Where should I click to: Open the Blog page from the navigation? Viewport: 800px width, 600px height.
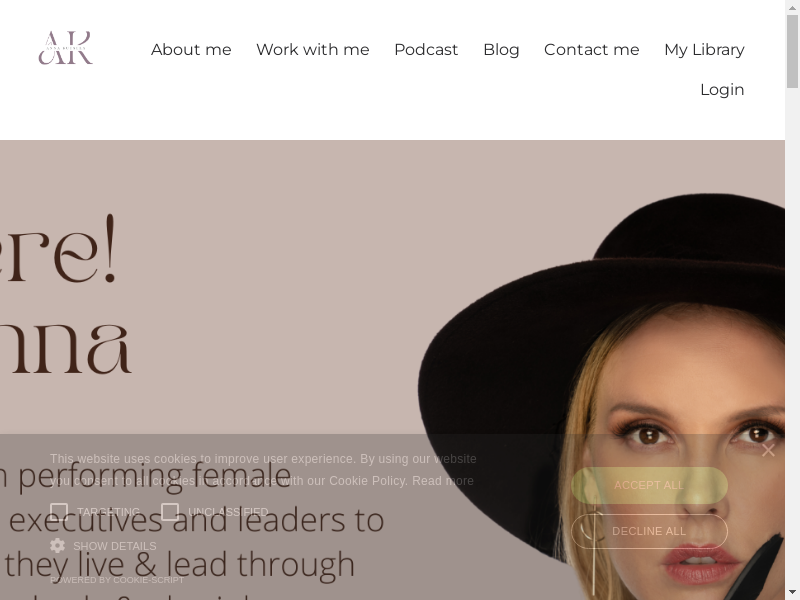click(501, 49)
